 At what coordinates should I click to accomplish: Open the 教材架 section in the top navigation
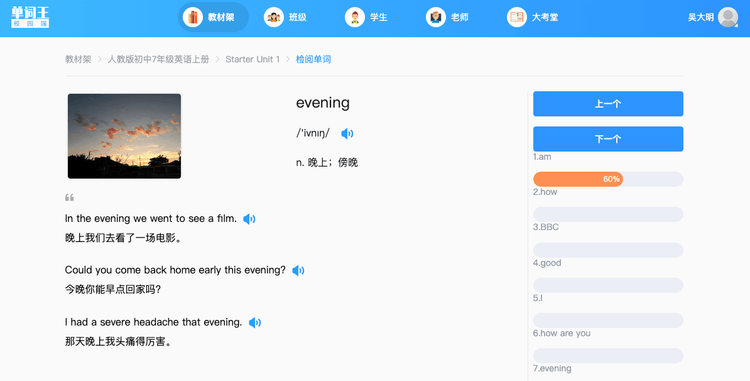pos(213,17)
